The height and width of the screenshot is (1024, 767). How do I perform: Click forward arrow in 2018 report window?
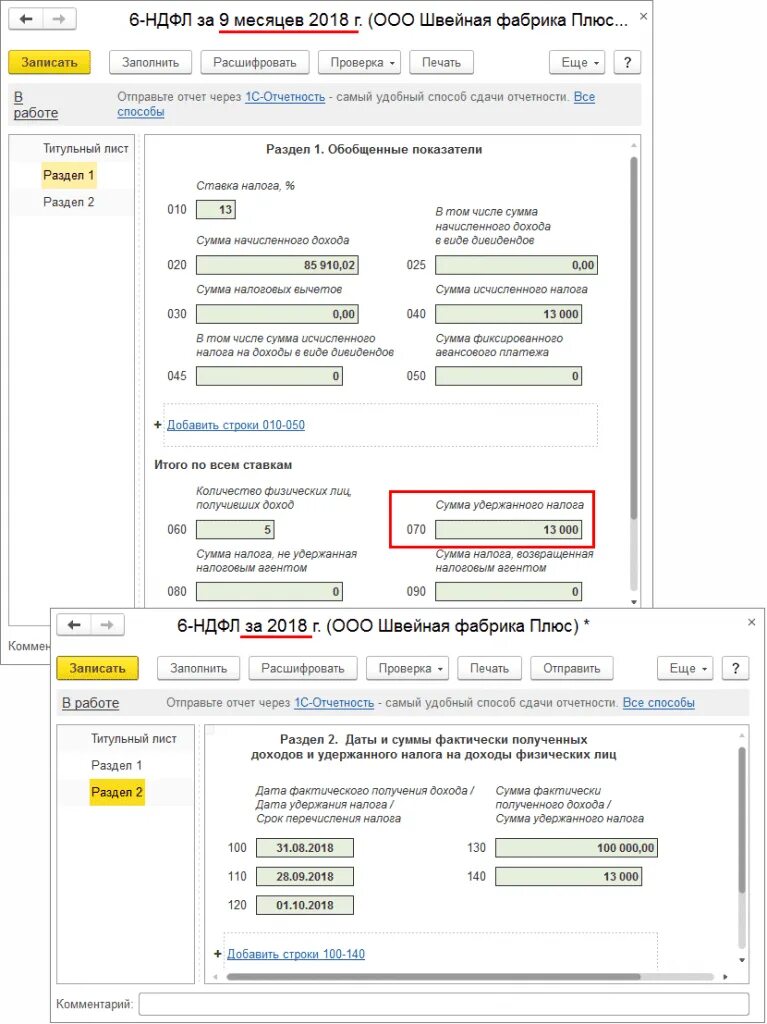pos(107,625)
